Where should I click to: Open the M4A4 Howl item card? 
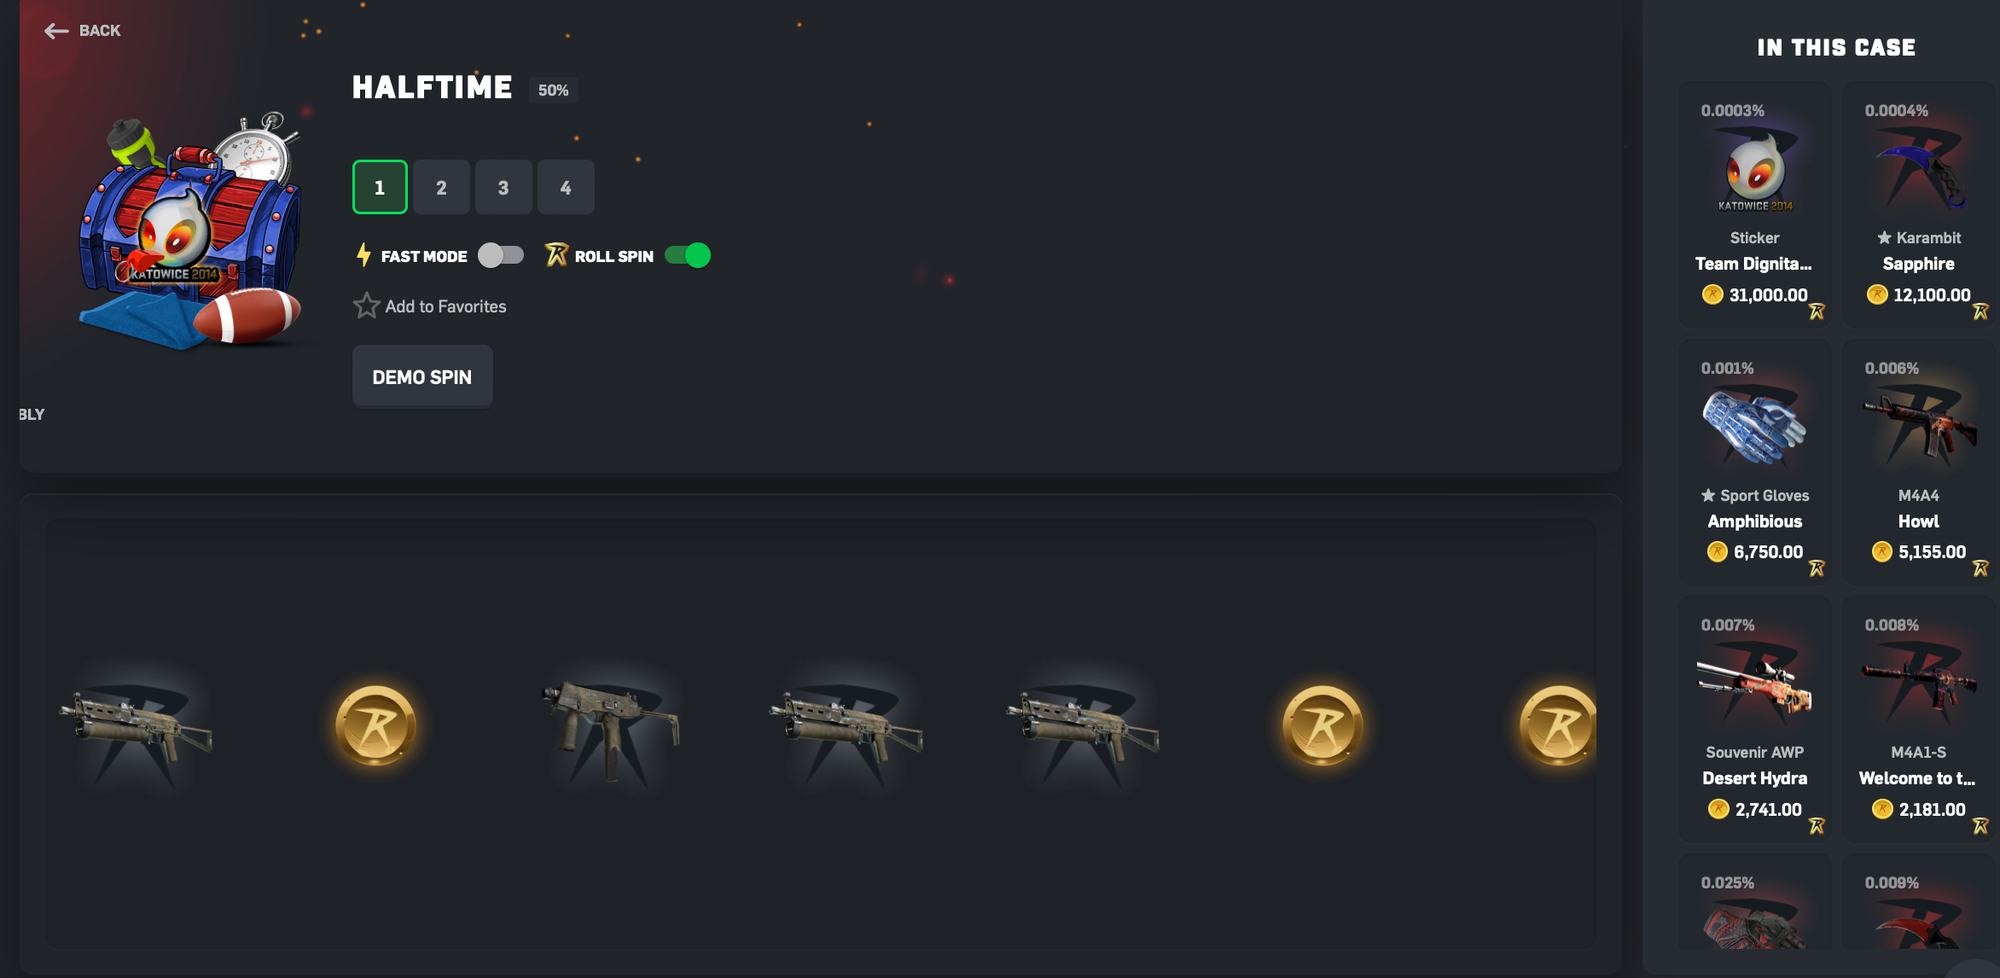tap(1918, 462)
